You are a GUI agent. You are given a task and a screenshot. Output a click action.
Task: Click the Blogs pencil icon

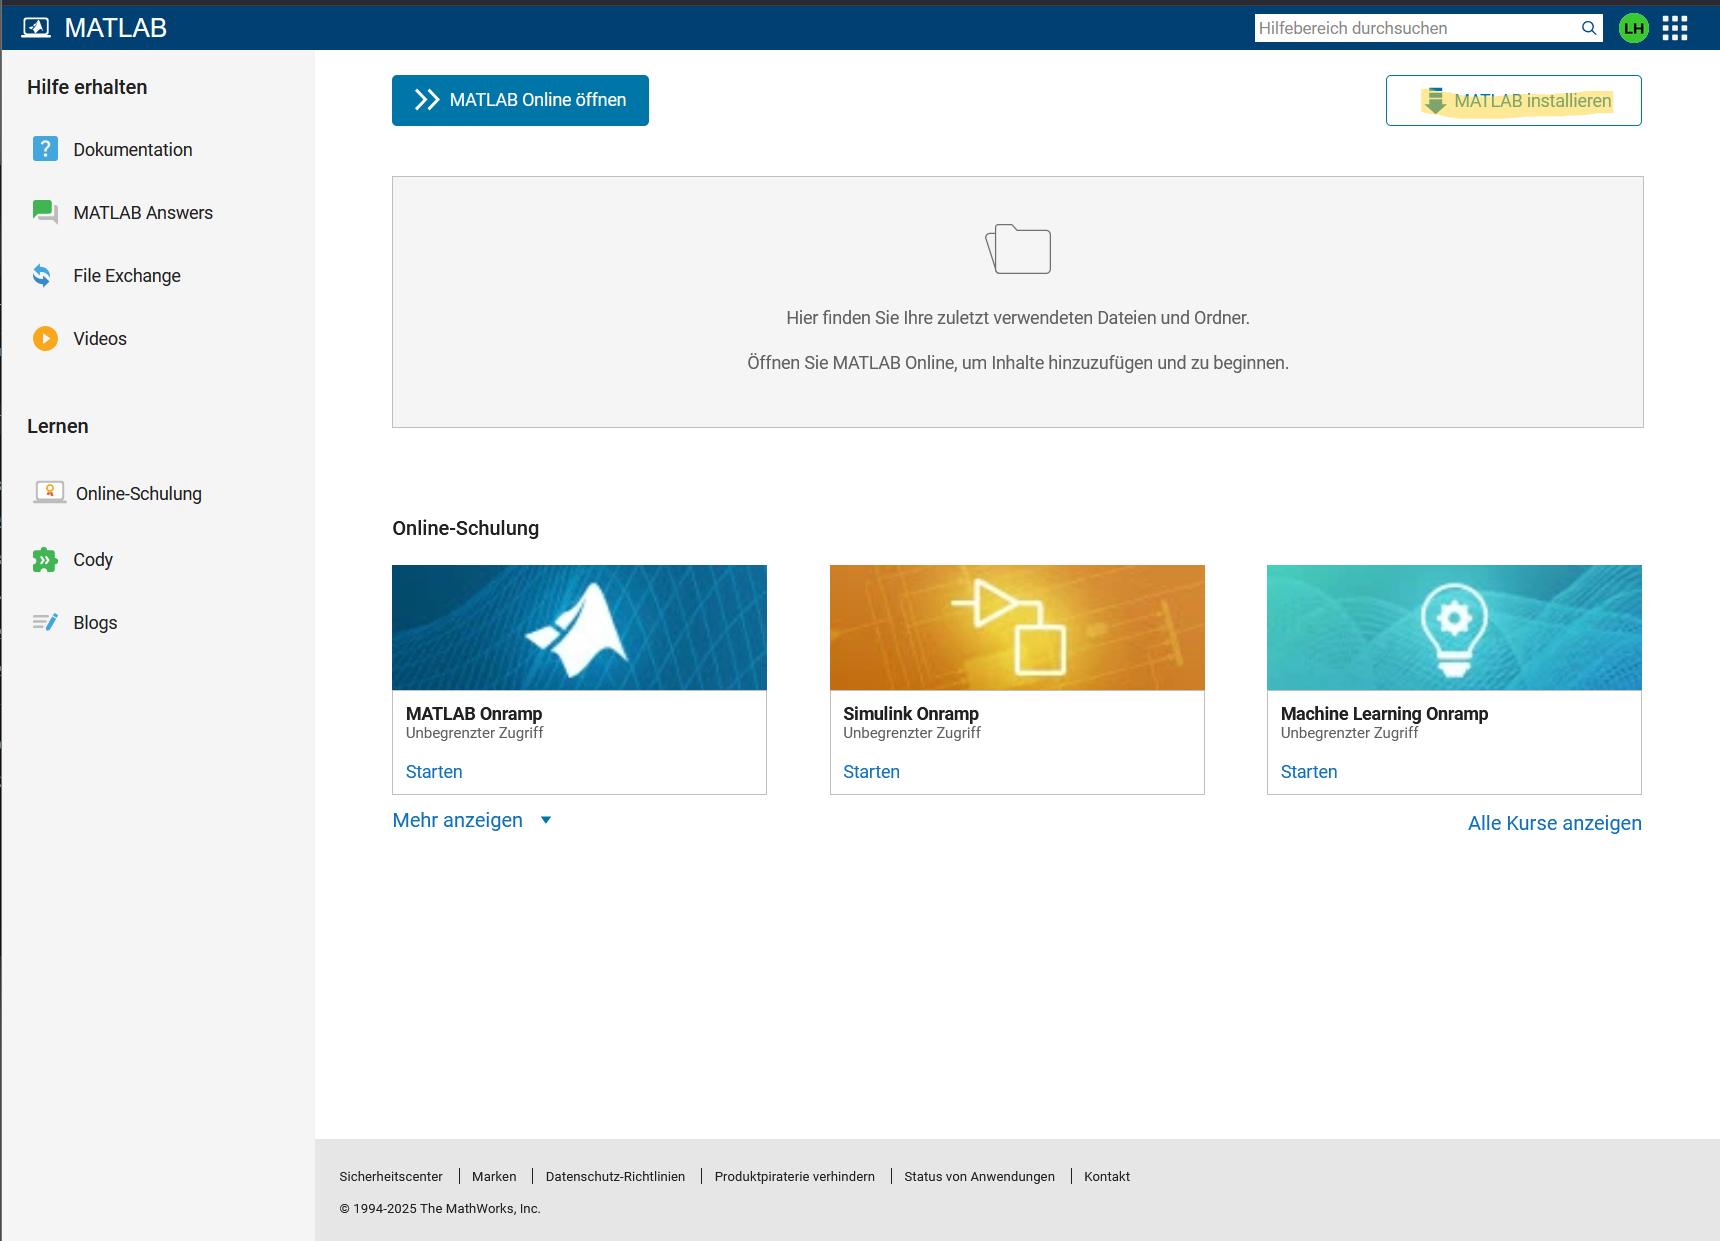coord(45,622)
